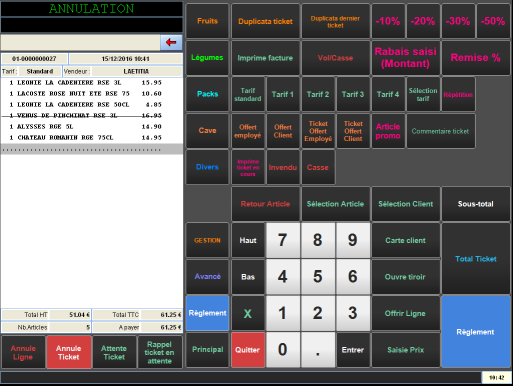The width and height of the screenshot is (513, 386).
Task: Click Imprime facture button
Action: coord(265,58)
